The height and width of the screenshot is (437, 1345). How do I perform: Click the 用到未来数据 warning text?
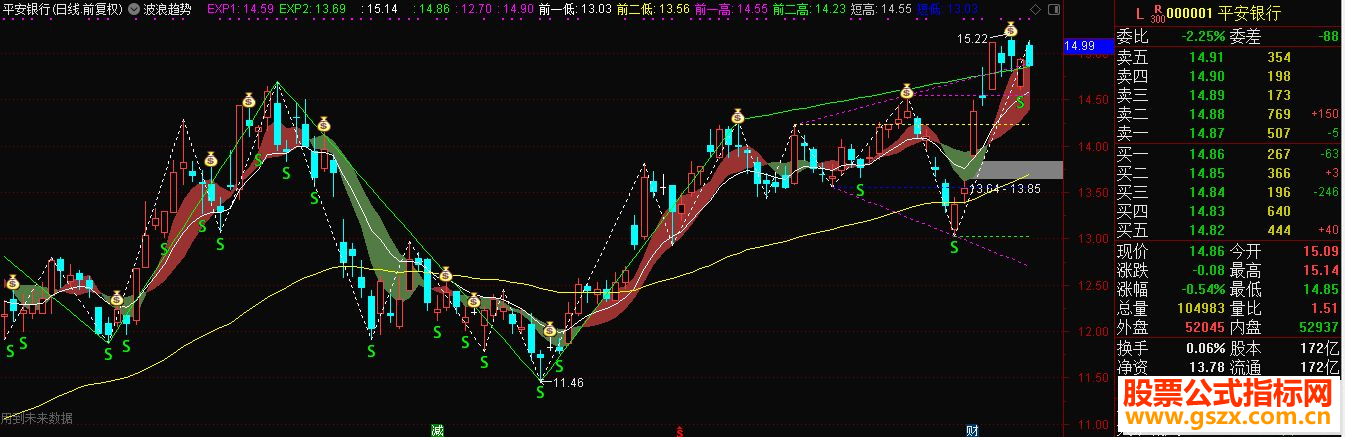pos(37,419)
